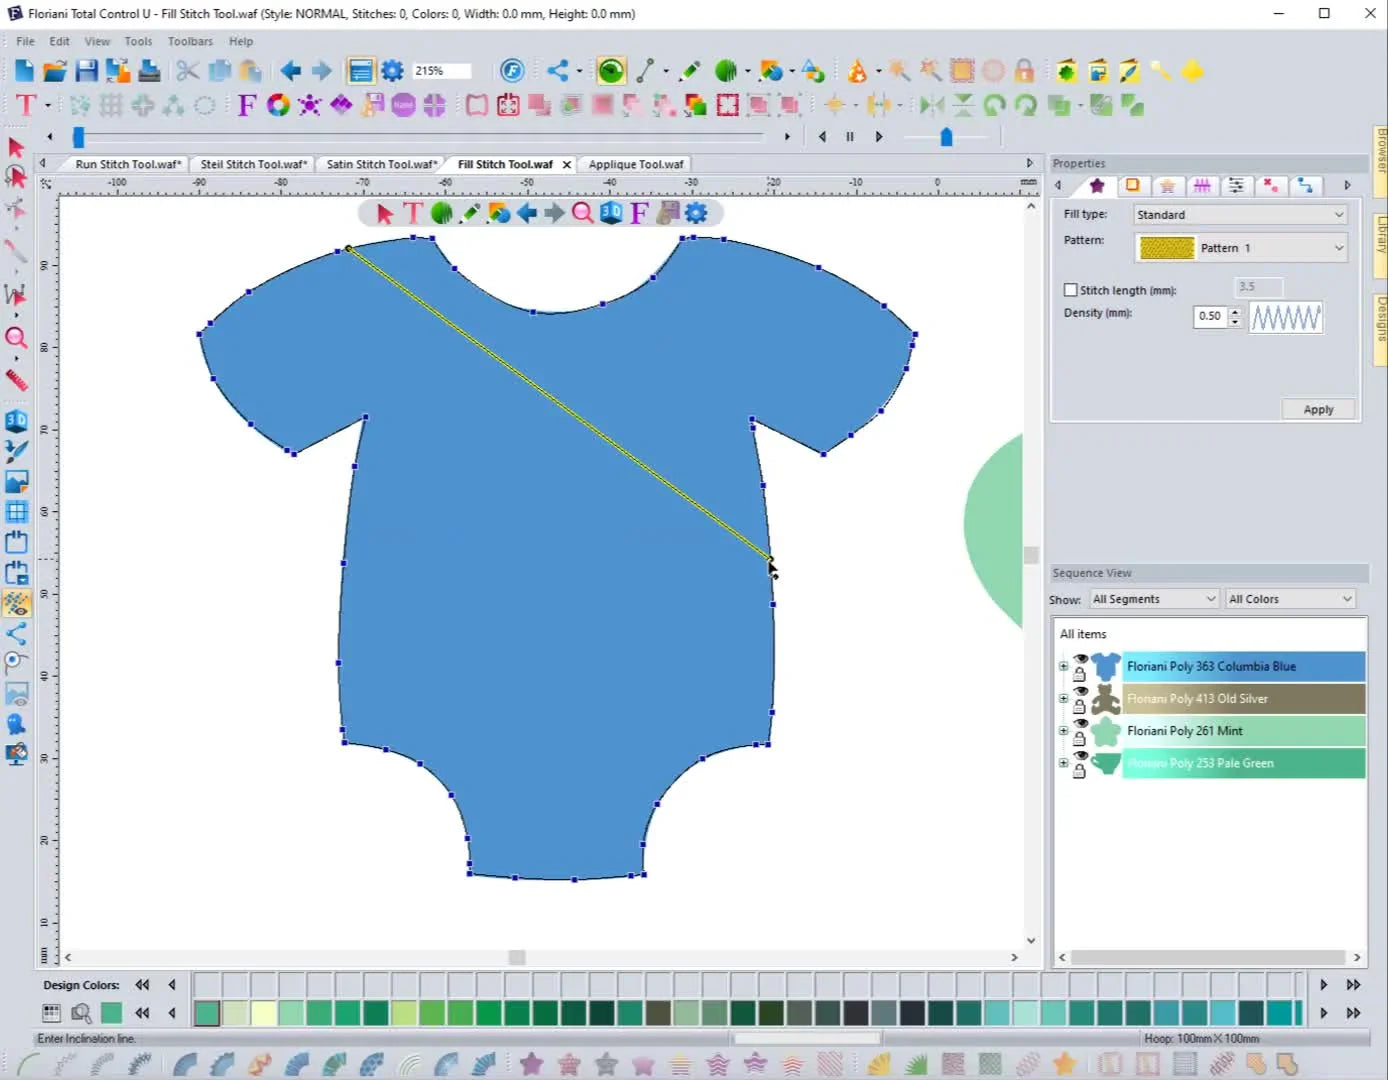Viewport: 1388px width, 1080px height.
Task: Click inside the Density value field
Action: click(1210, 316)
